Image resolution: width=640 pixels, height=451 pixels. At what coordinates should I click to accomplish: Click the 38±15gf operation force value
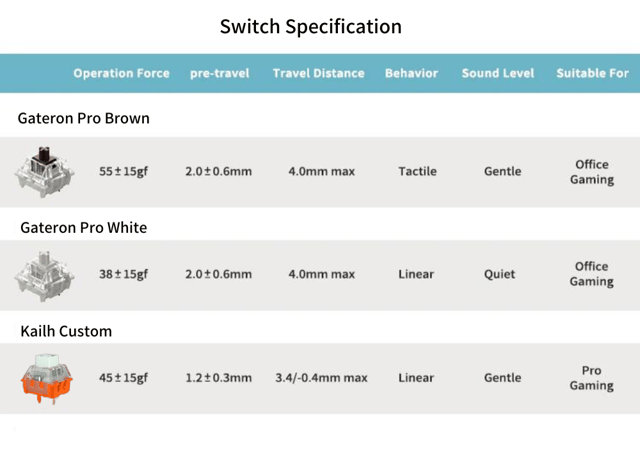[x=123, y=274]
